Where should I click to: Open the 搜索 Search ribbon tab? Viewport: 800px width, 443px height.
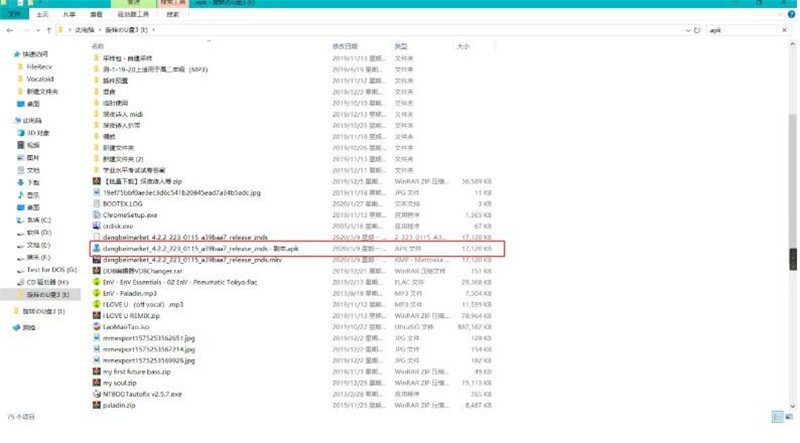(173, 14)
